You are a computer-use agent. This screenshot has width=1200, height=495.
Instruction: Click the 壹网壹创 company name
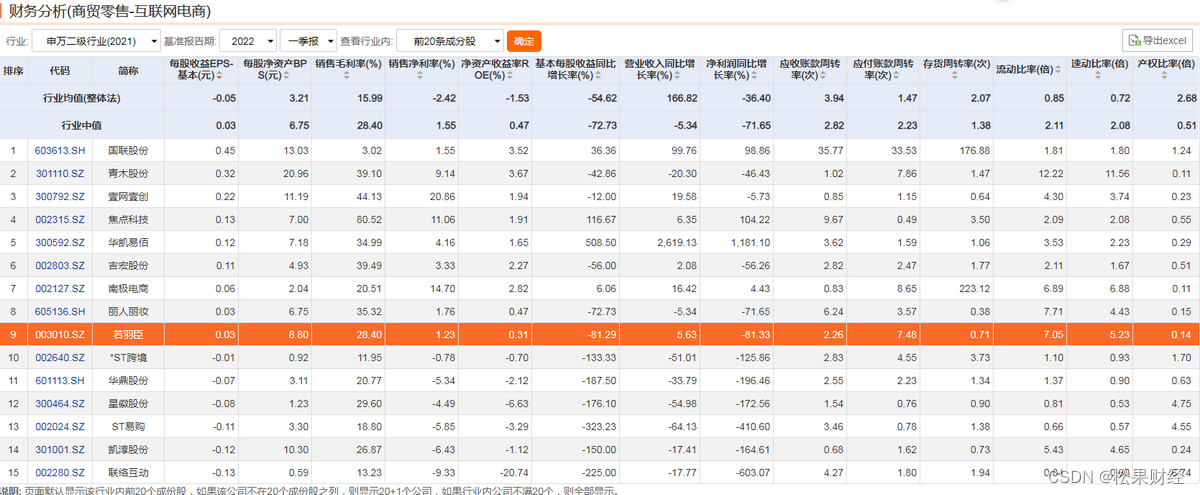[x=128, y=196]
